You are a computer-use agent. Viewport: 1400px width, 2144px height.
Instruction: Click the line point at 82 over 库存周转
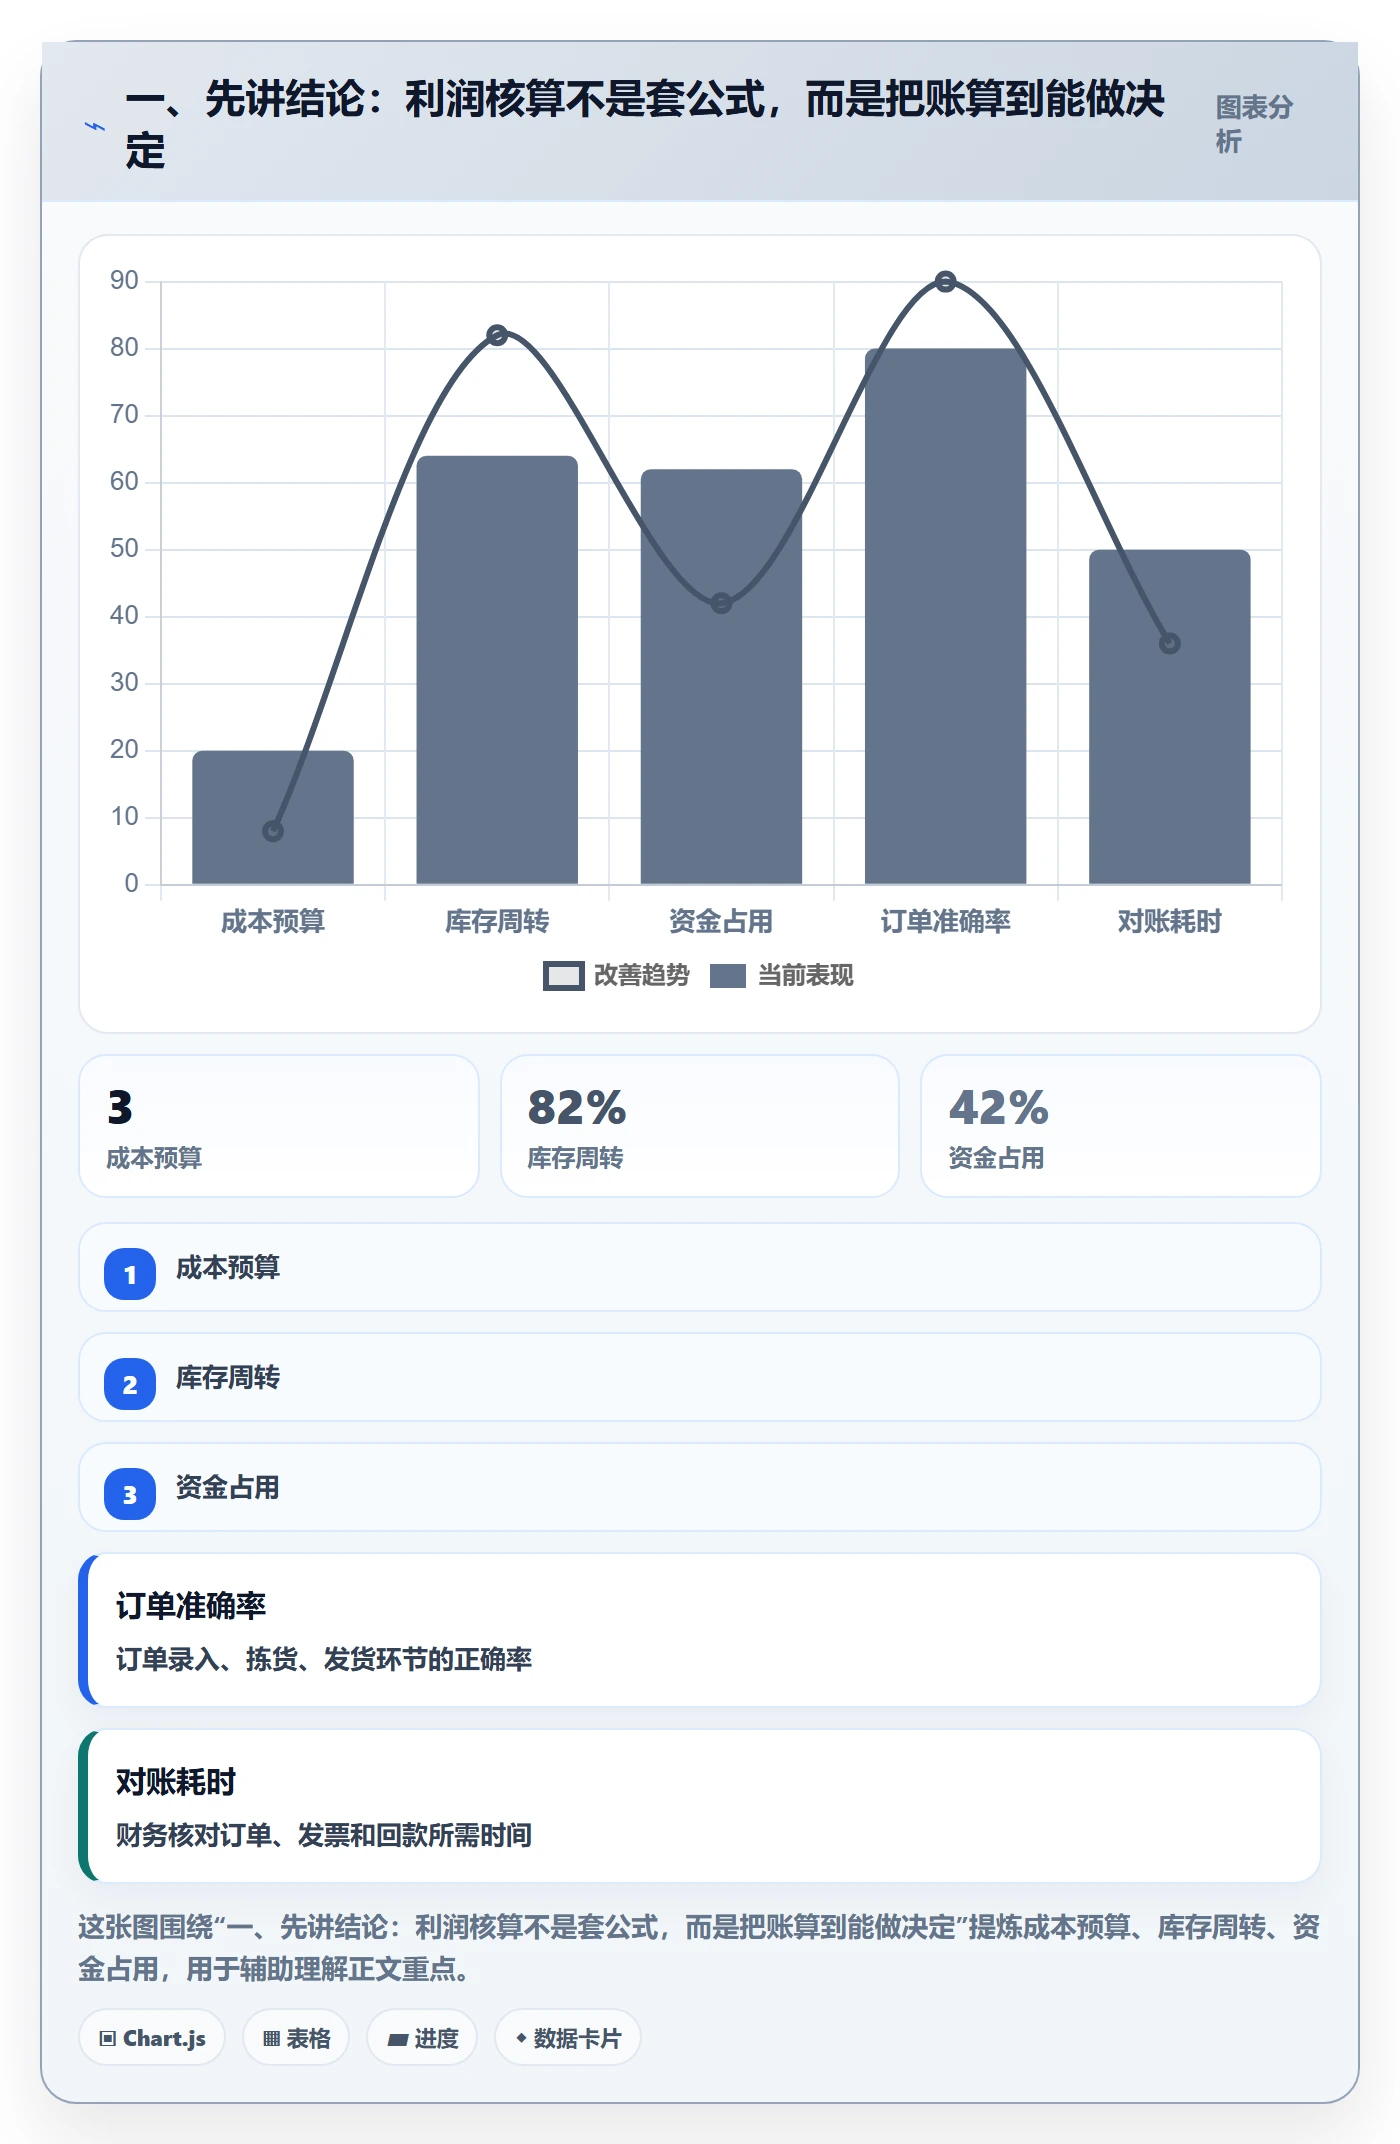[x=497, y=335]
